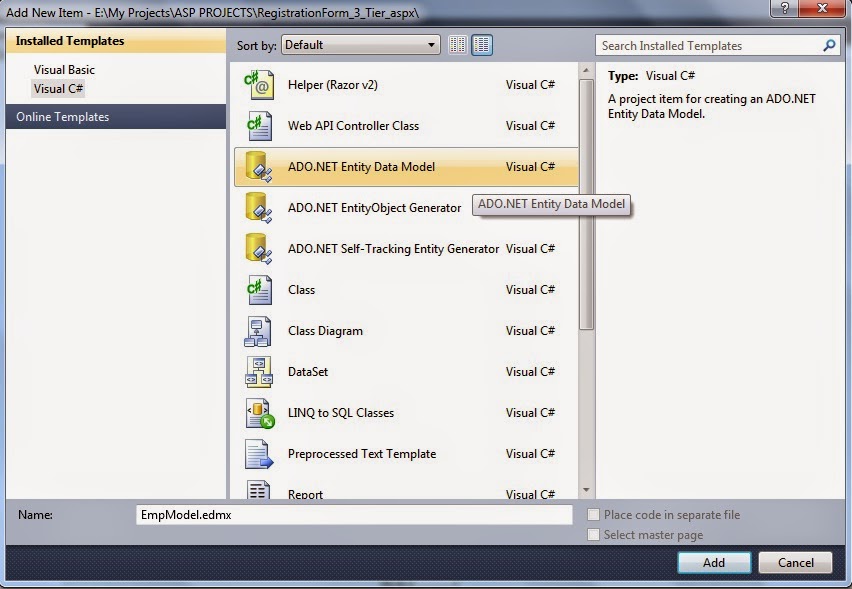The width and height of the screenshot is (852, 589).
Task: Select Installed Templates section header
Action: (x=116, y=41)
